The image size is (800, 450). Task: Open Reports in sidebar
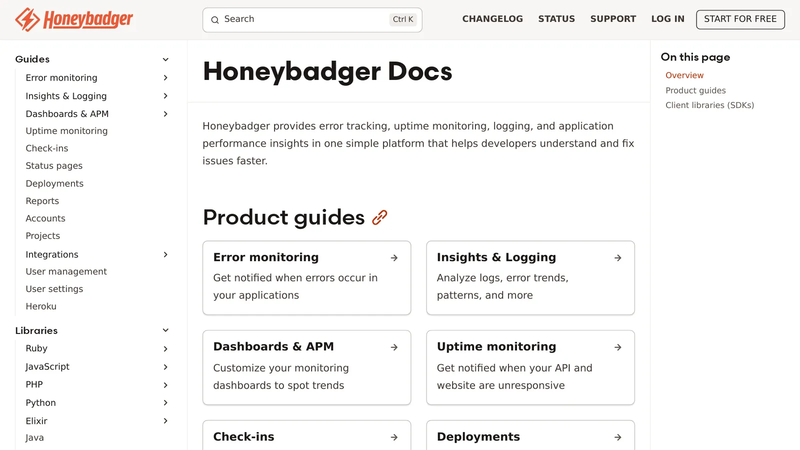42,201
